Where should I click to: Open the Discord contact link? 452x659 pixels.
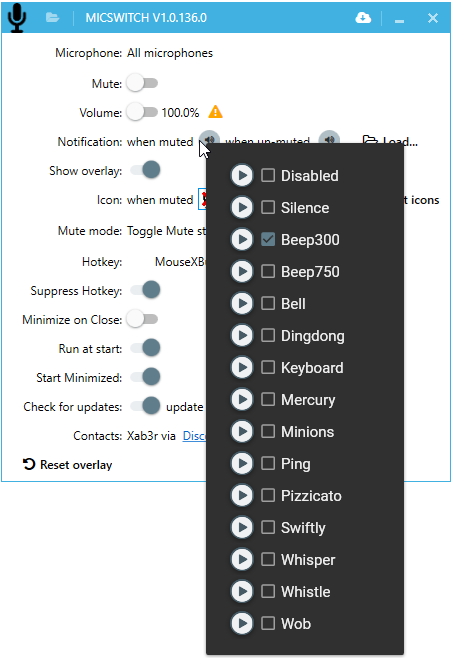click(194, 436)
